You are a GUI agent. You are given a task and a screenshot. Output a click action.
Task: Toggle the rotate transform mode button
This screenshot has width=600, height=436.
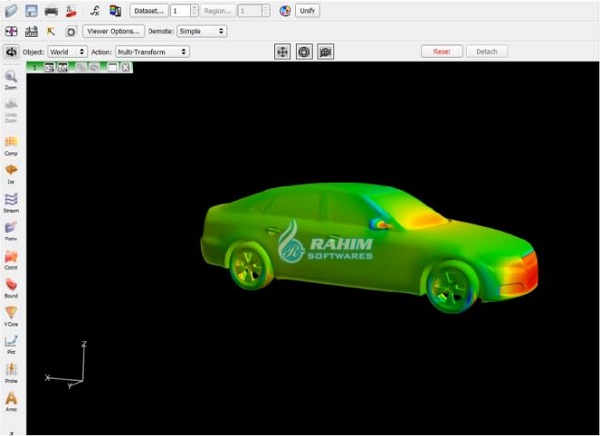304,51
